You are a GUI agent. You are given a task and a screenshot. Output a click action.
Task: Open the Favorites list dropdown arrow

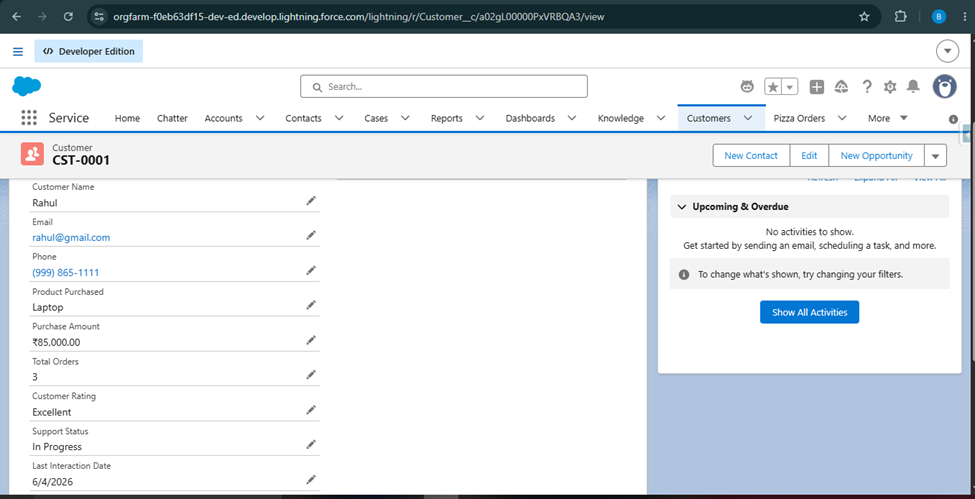tap(790, 87)
